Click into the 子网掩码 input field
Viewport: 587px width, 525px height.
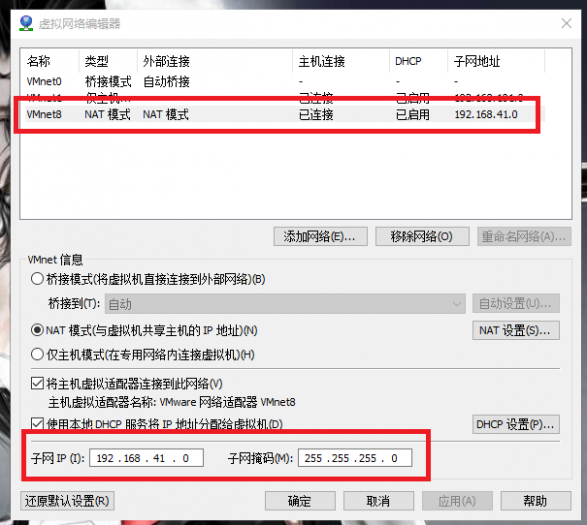coord(355,458)
